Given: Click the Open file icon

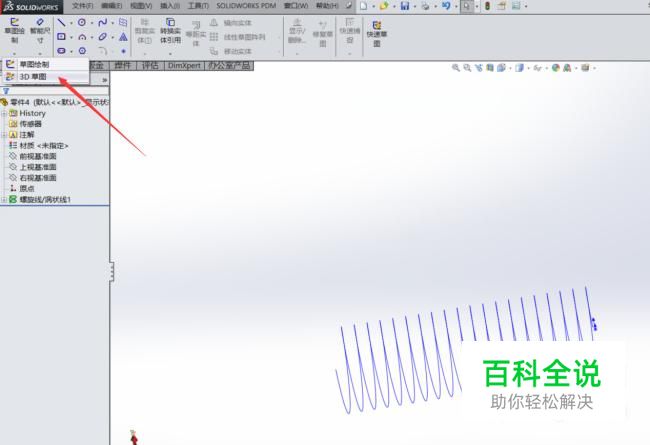Looking at the screenshot, I should click(x=384, y=6).
